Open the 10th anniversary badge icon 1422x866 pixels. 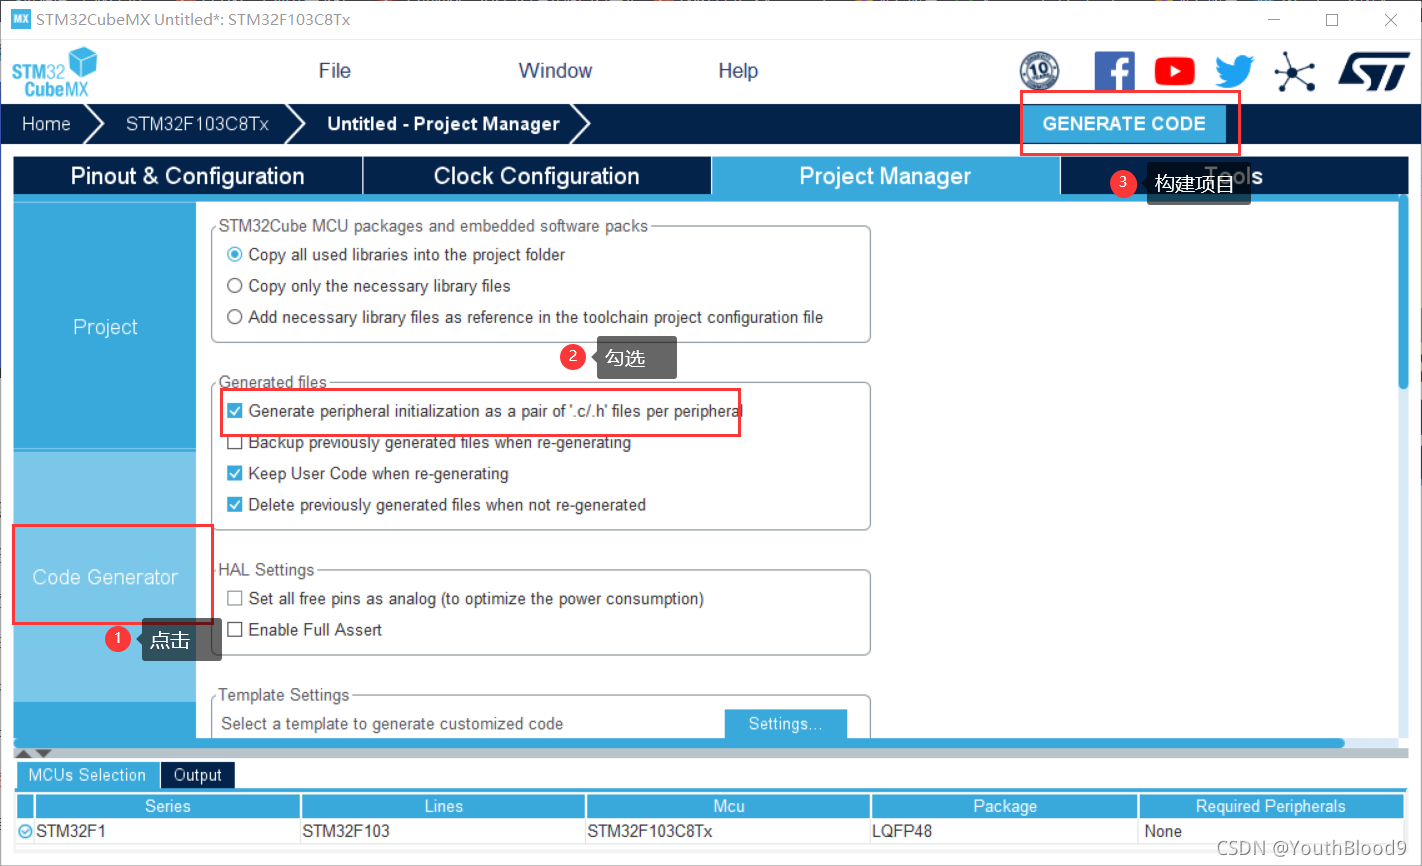[1039, 71]
